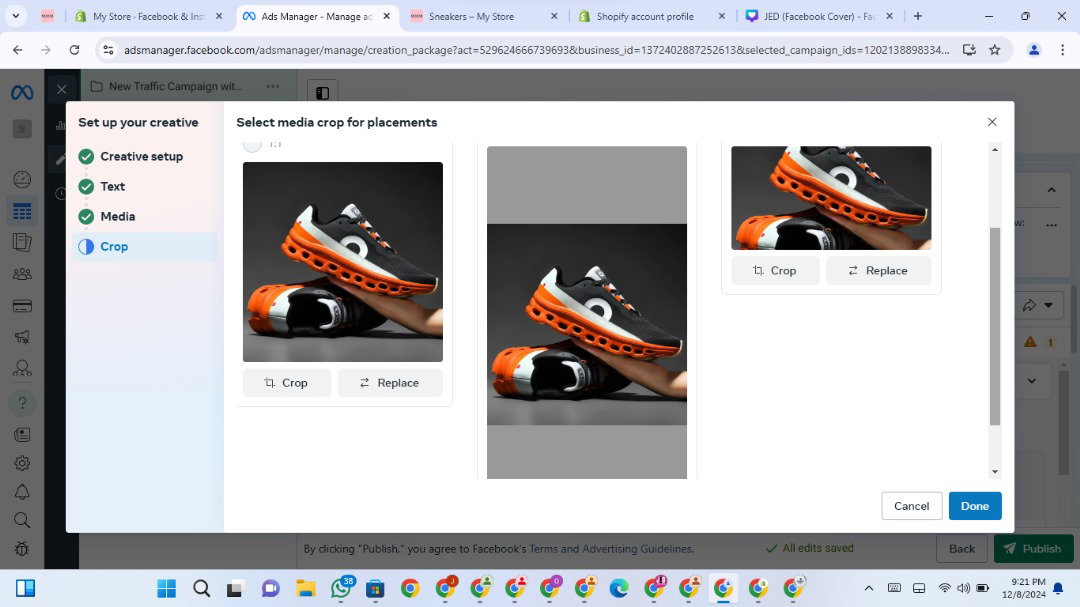Viewport: 1080px width, 607px height.
Task: Click the dialog vertical scrollbar thumb
Action: click(x=995, y=326)
